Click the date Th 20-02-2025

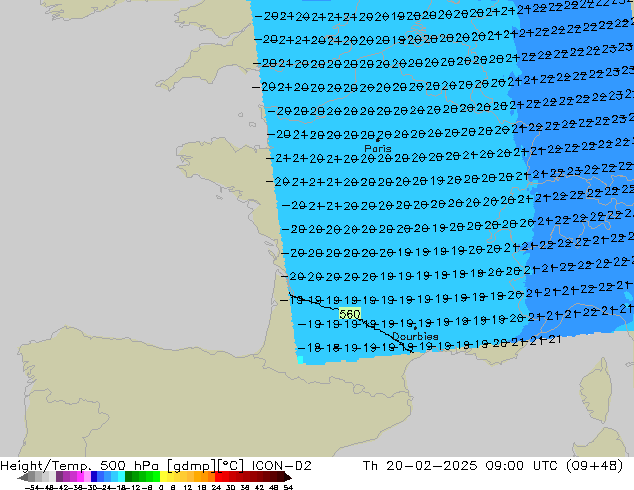pyautogui.click(x=420, y=466)
